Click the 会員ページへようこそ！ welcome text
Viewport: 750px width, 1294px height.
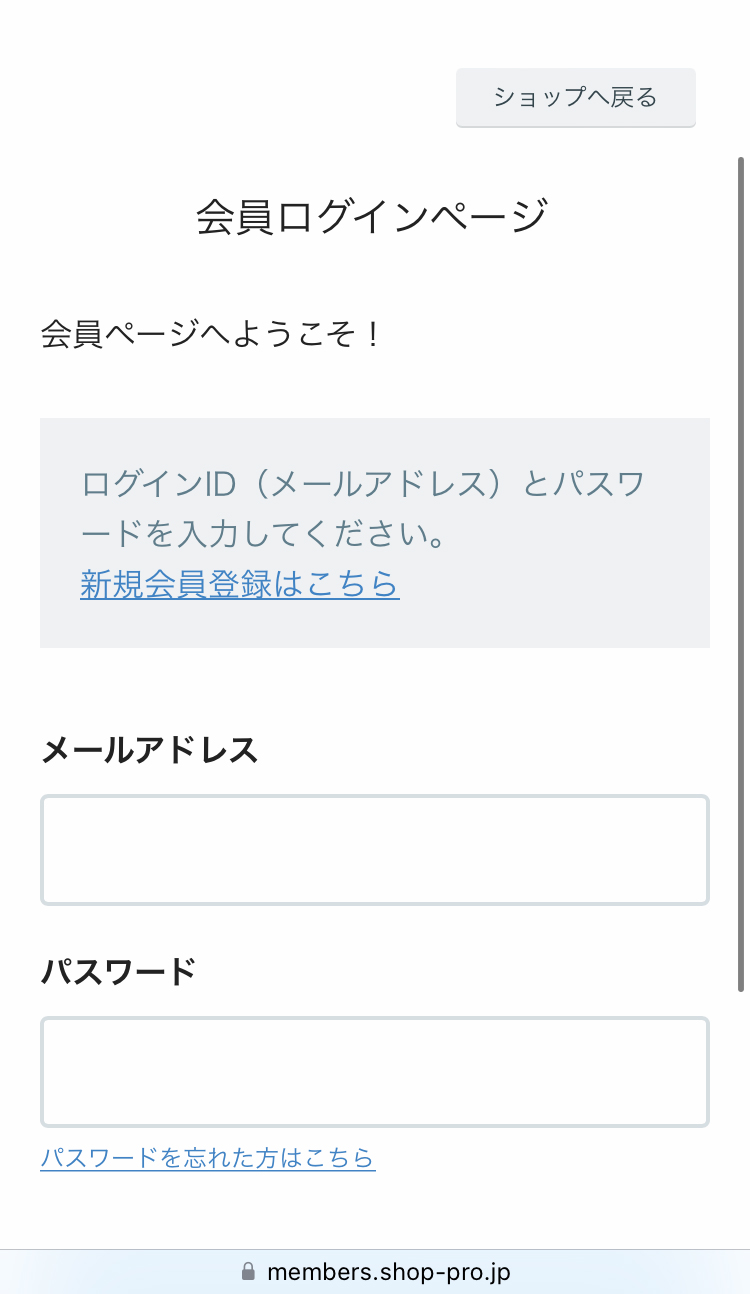click(211, 334)
